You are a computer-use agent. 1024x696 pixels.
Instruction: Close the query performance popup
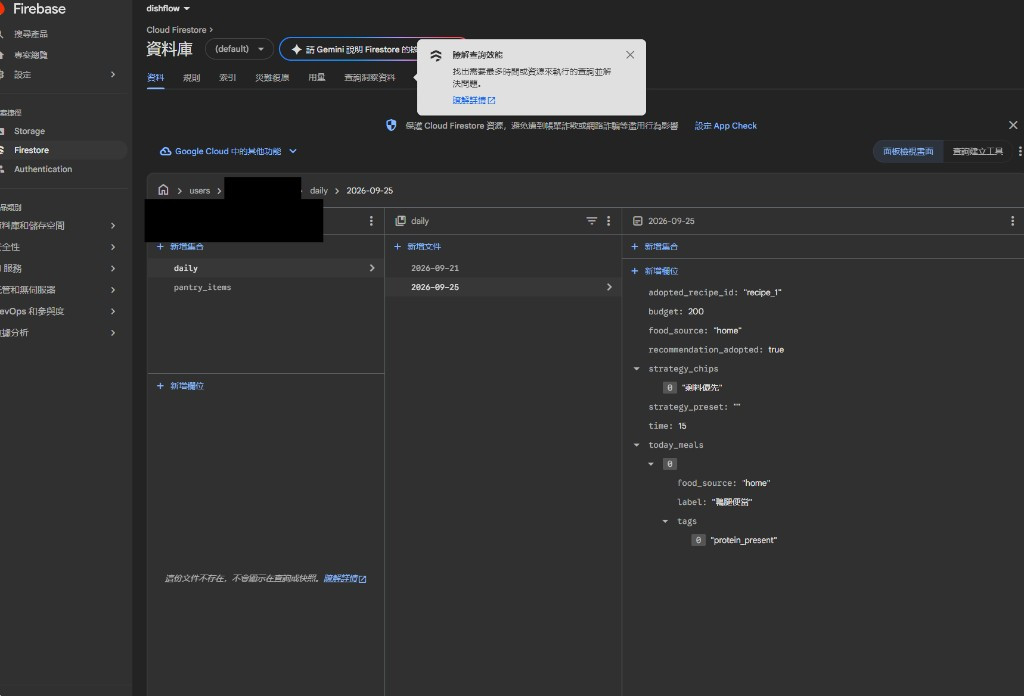pos(630,55)
